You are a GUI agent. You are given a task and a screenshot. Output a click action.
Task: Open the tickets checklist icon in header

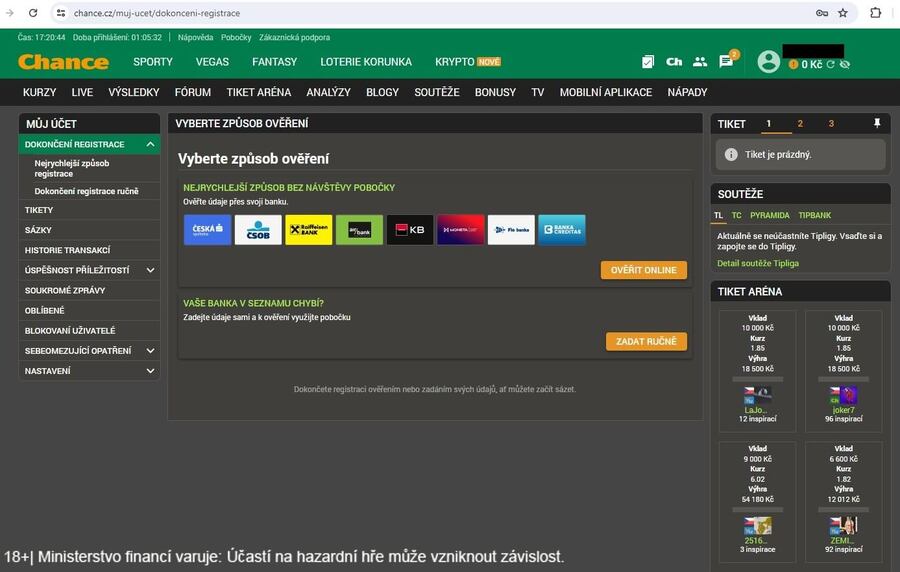(647, 61)
